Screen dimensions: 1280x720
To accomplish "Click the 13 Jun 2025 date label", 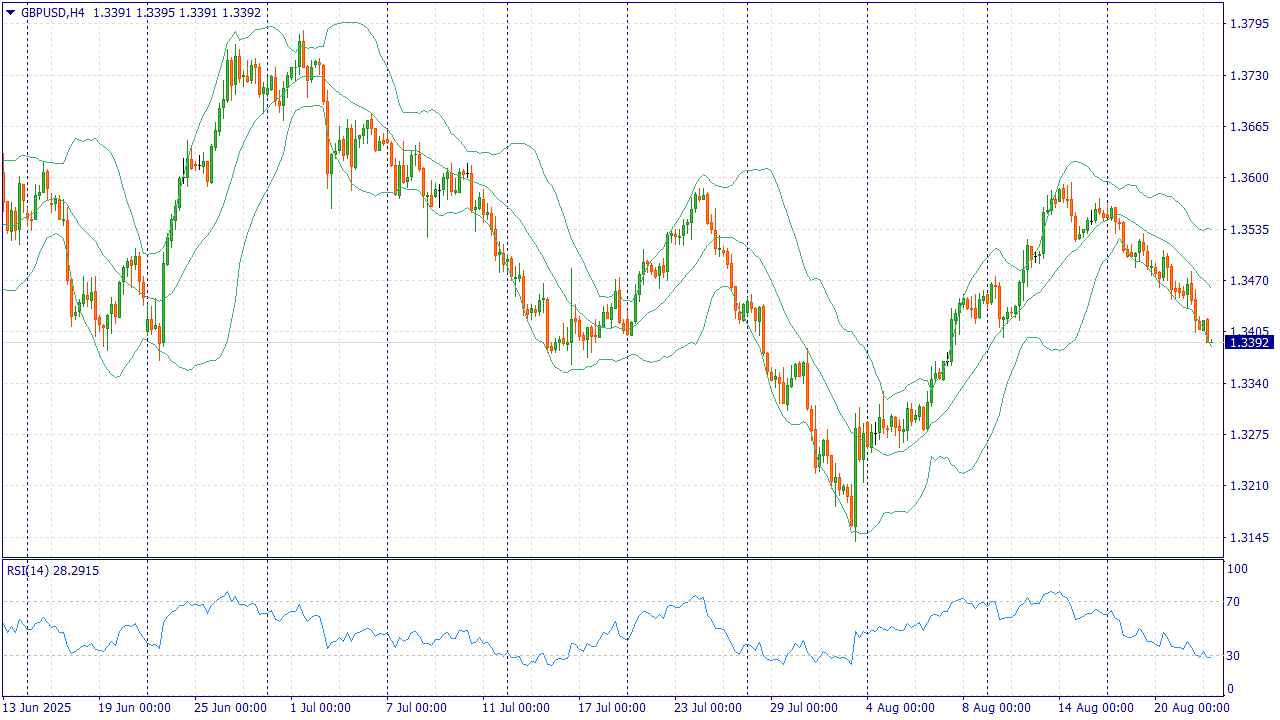I will (37, 708).
